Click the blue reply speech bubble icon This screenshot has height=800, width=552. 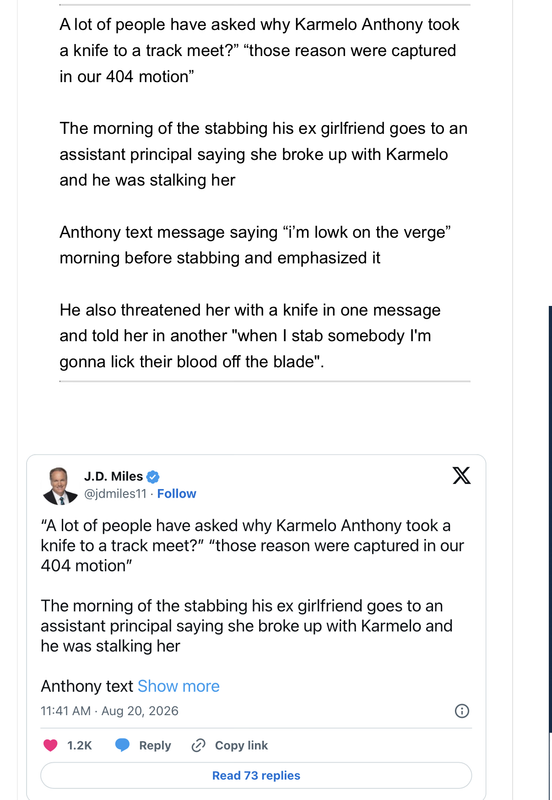(x=122, y=745)
